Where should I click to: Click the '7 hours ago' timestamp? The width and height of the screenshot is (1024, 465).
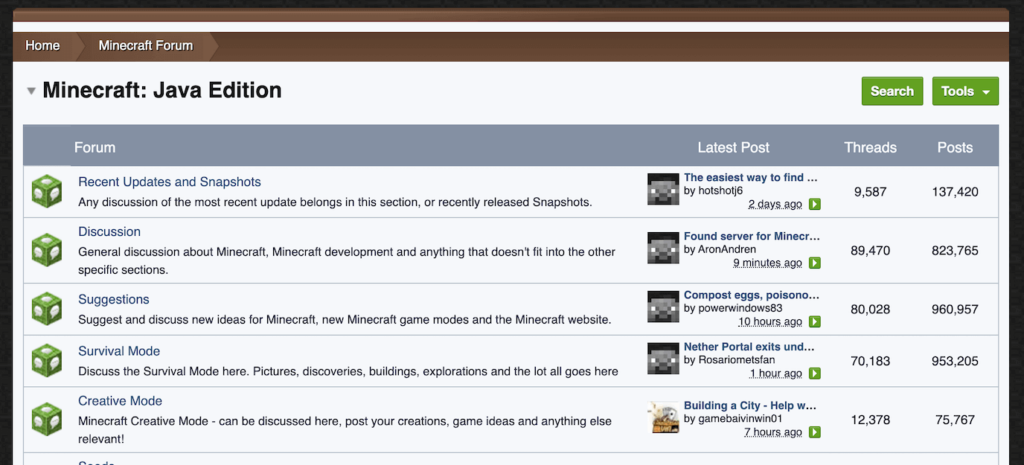click(x=773, y=432)
